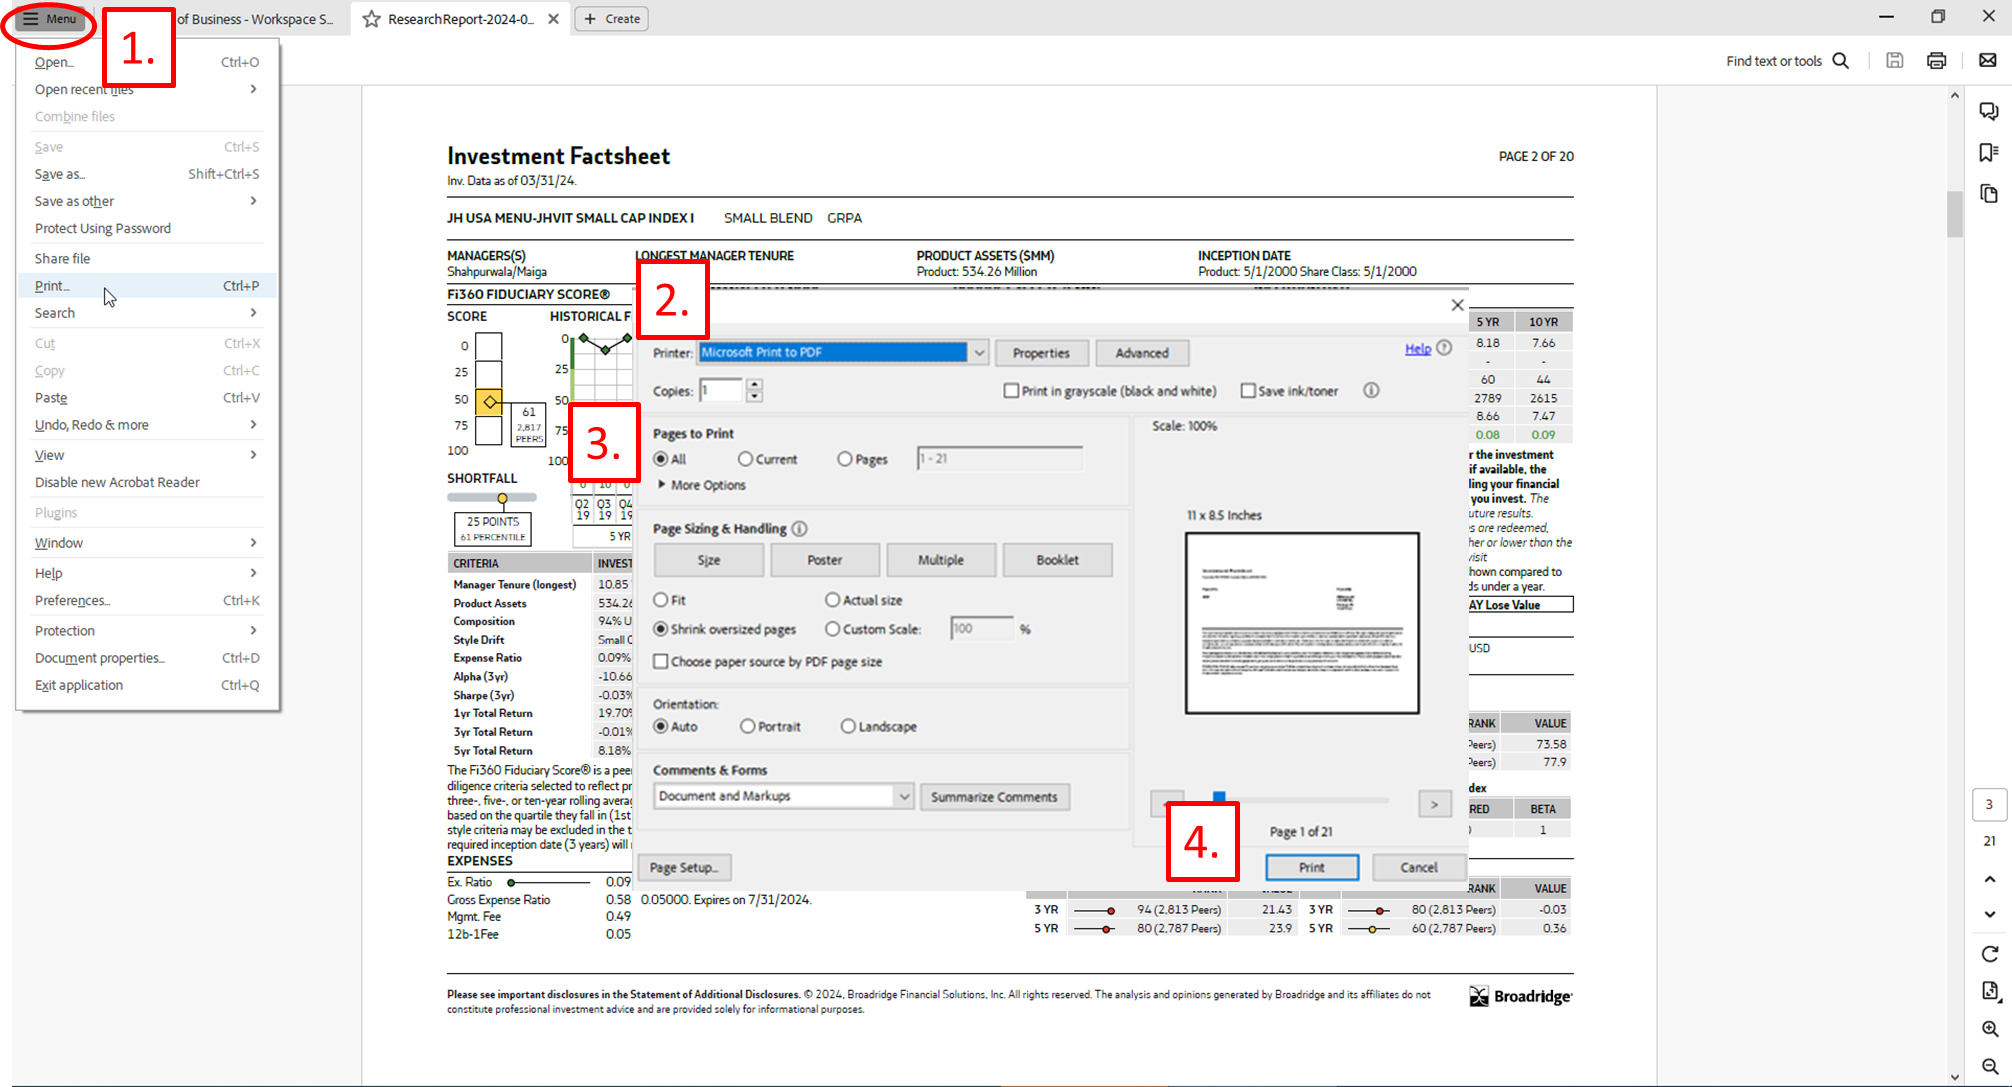2012x1087 pixels.
Task: Open the Comments & Forms dropdown
Action: click(903, 796)
